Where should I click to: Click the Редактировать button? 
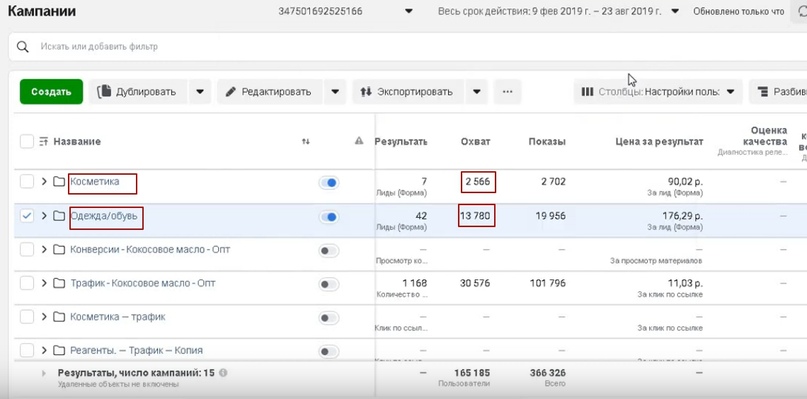tap(270, 92)
